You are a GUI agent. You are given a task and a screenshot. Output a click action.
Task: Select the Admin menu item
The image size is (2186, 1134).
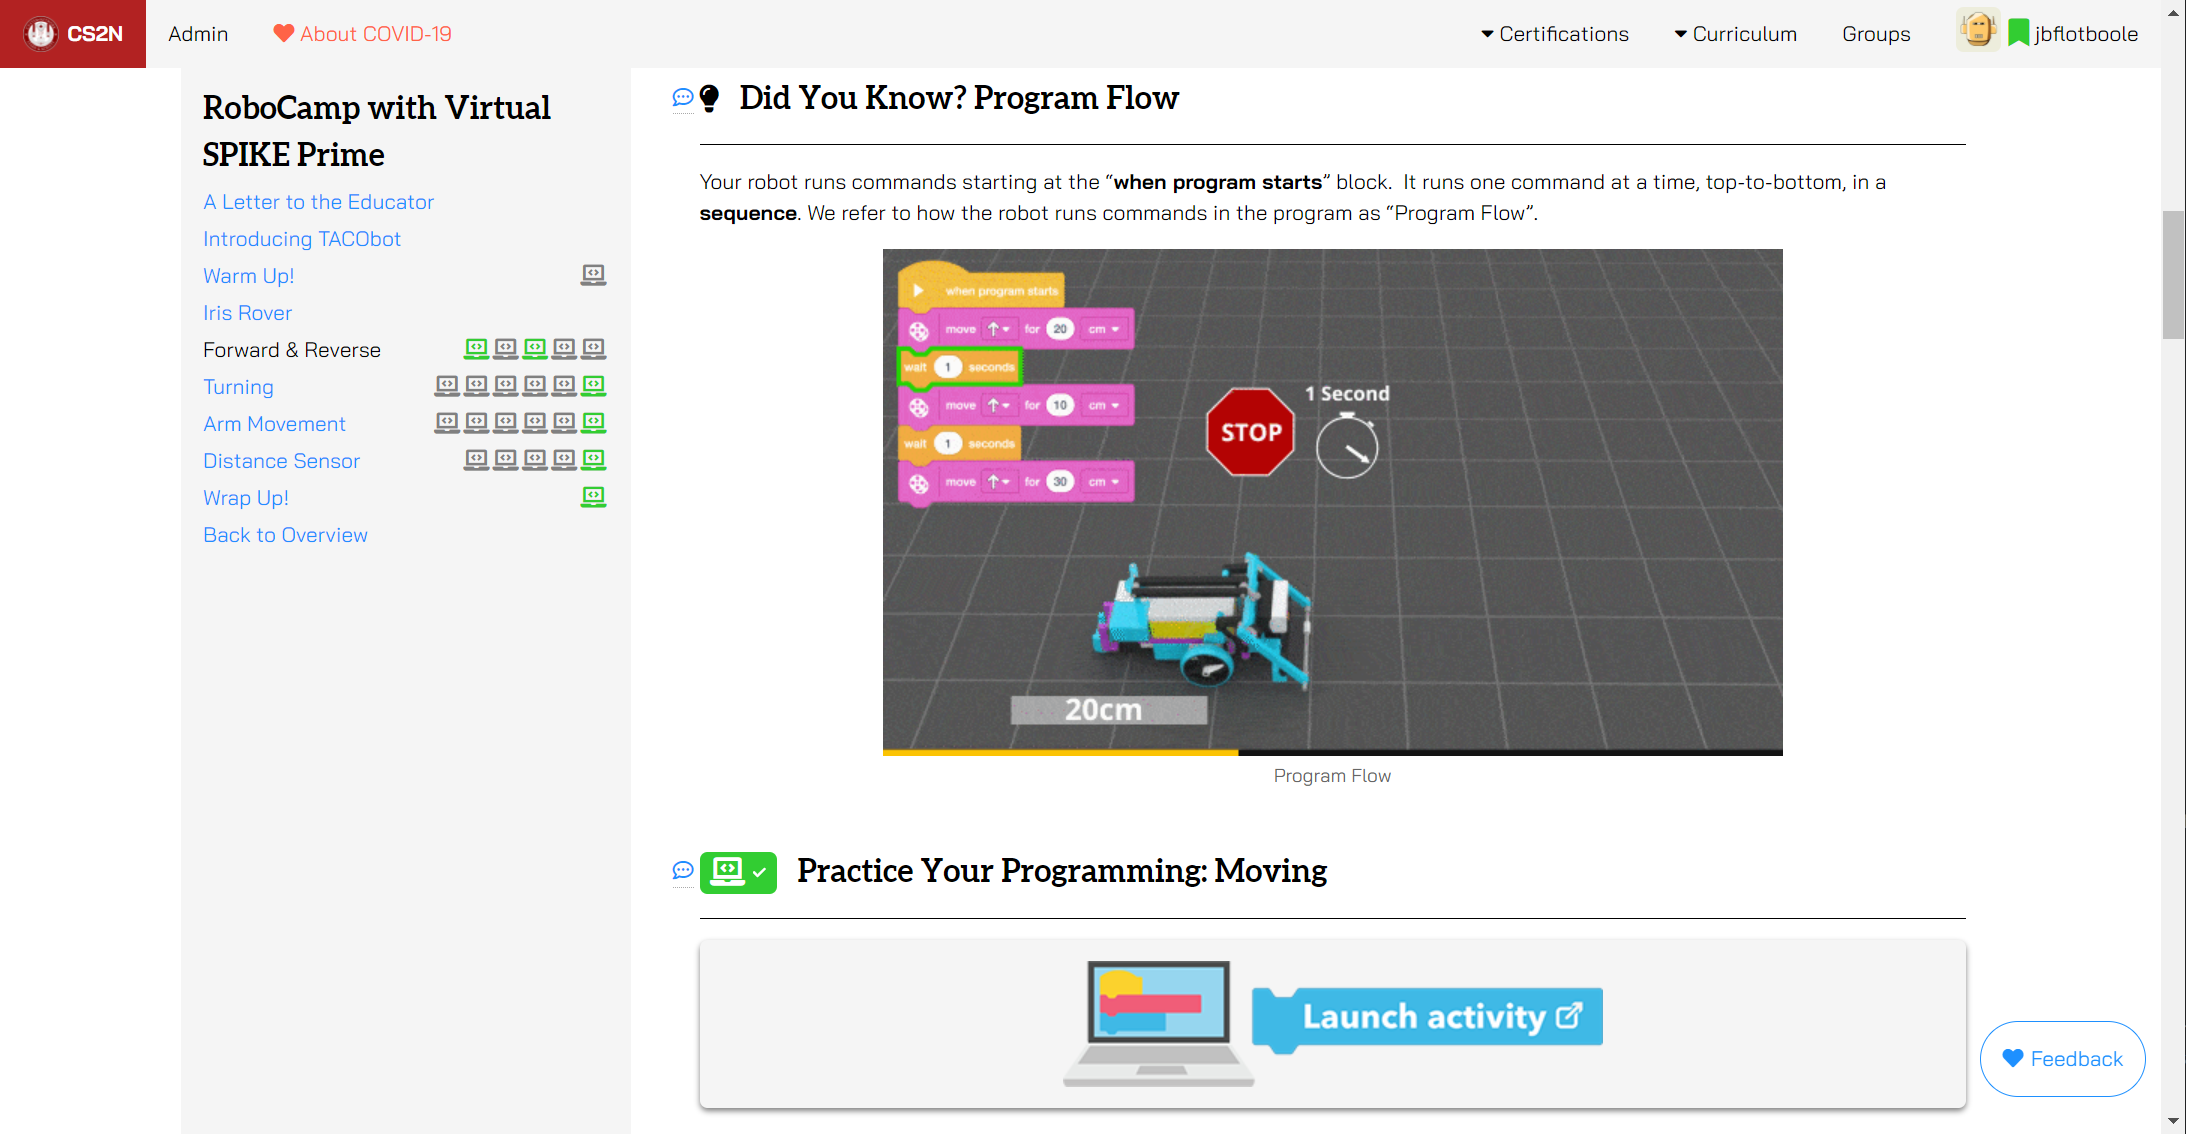click(197, 32)
